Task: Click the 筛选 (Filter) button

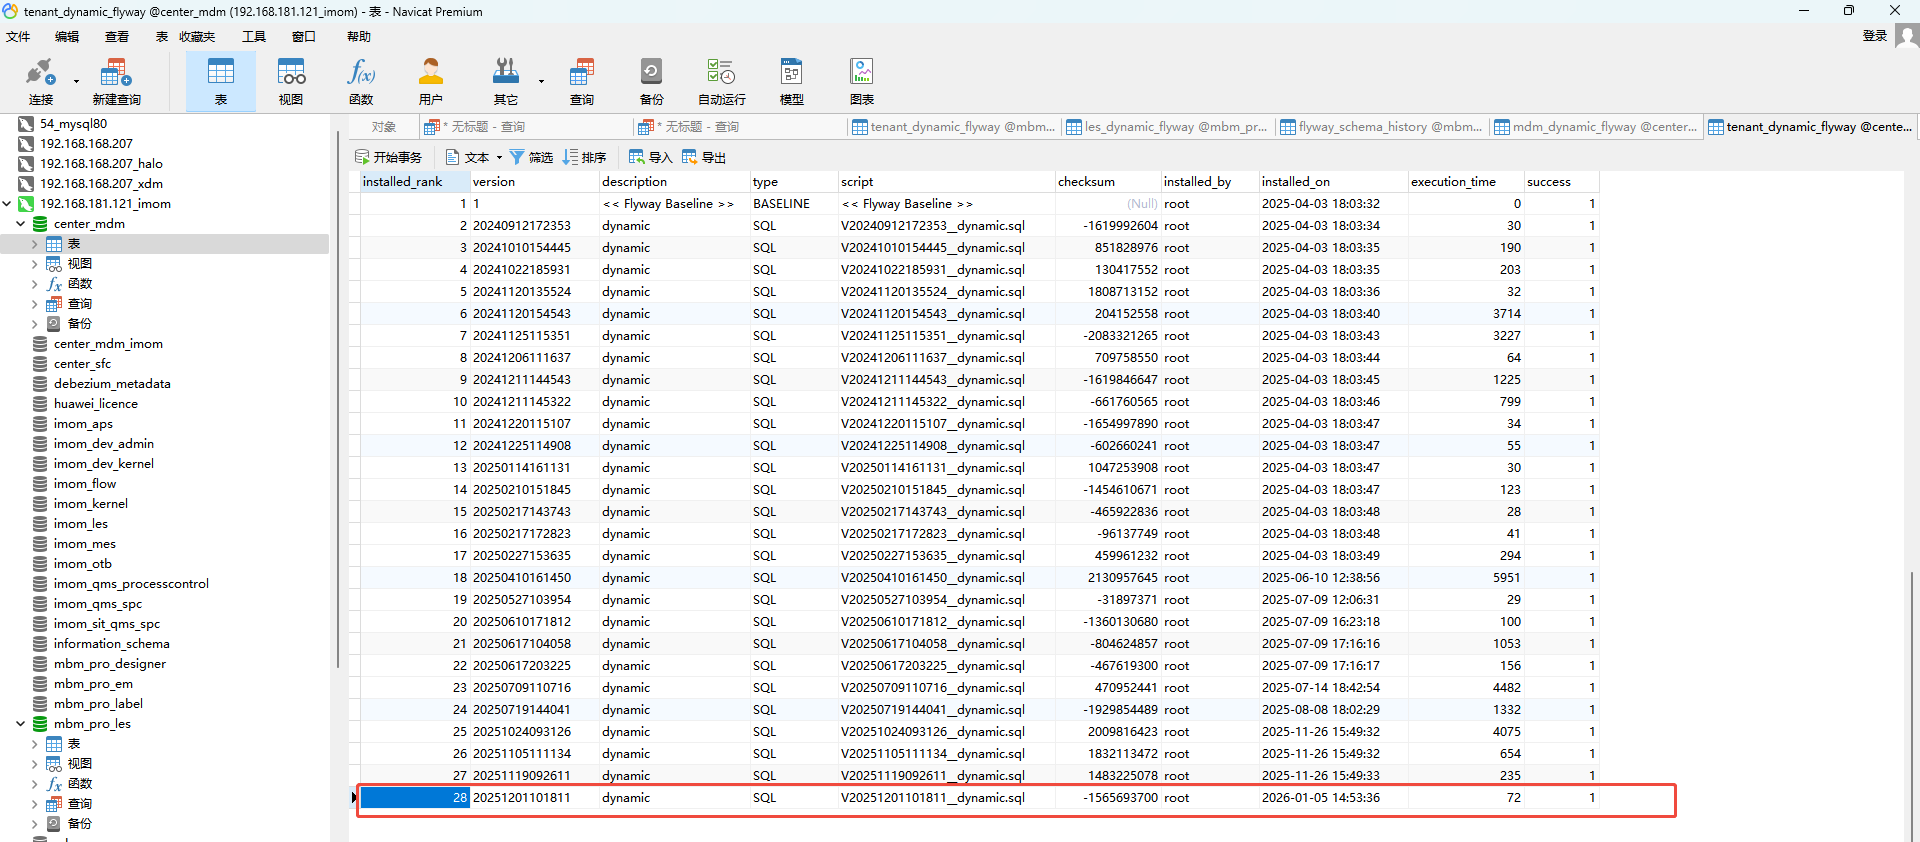Action: point(531,157)
